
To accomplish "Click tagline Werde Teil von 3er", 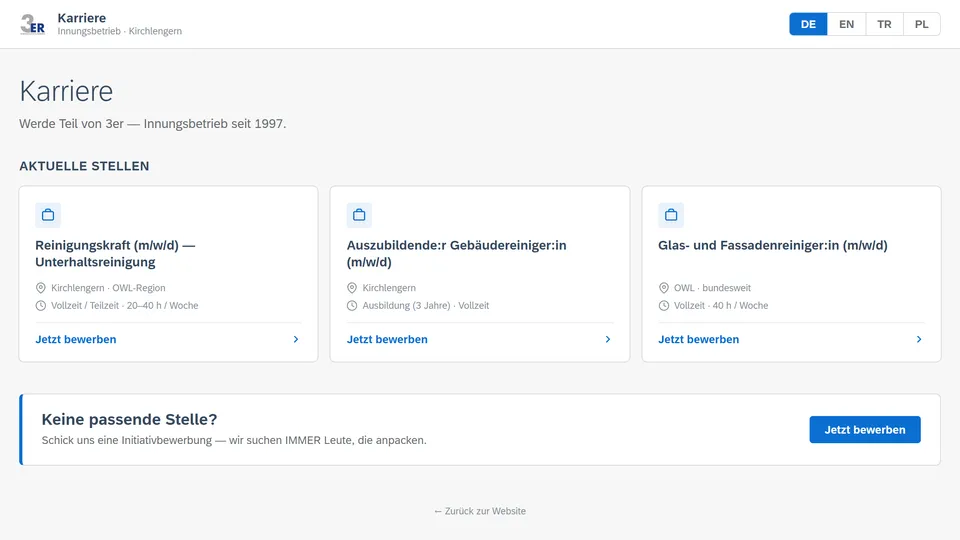I will coord(152,124).
